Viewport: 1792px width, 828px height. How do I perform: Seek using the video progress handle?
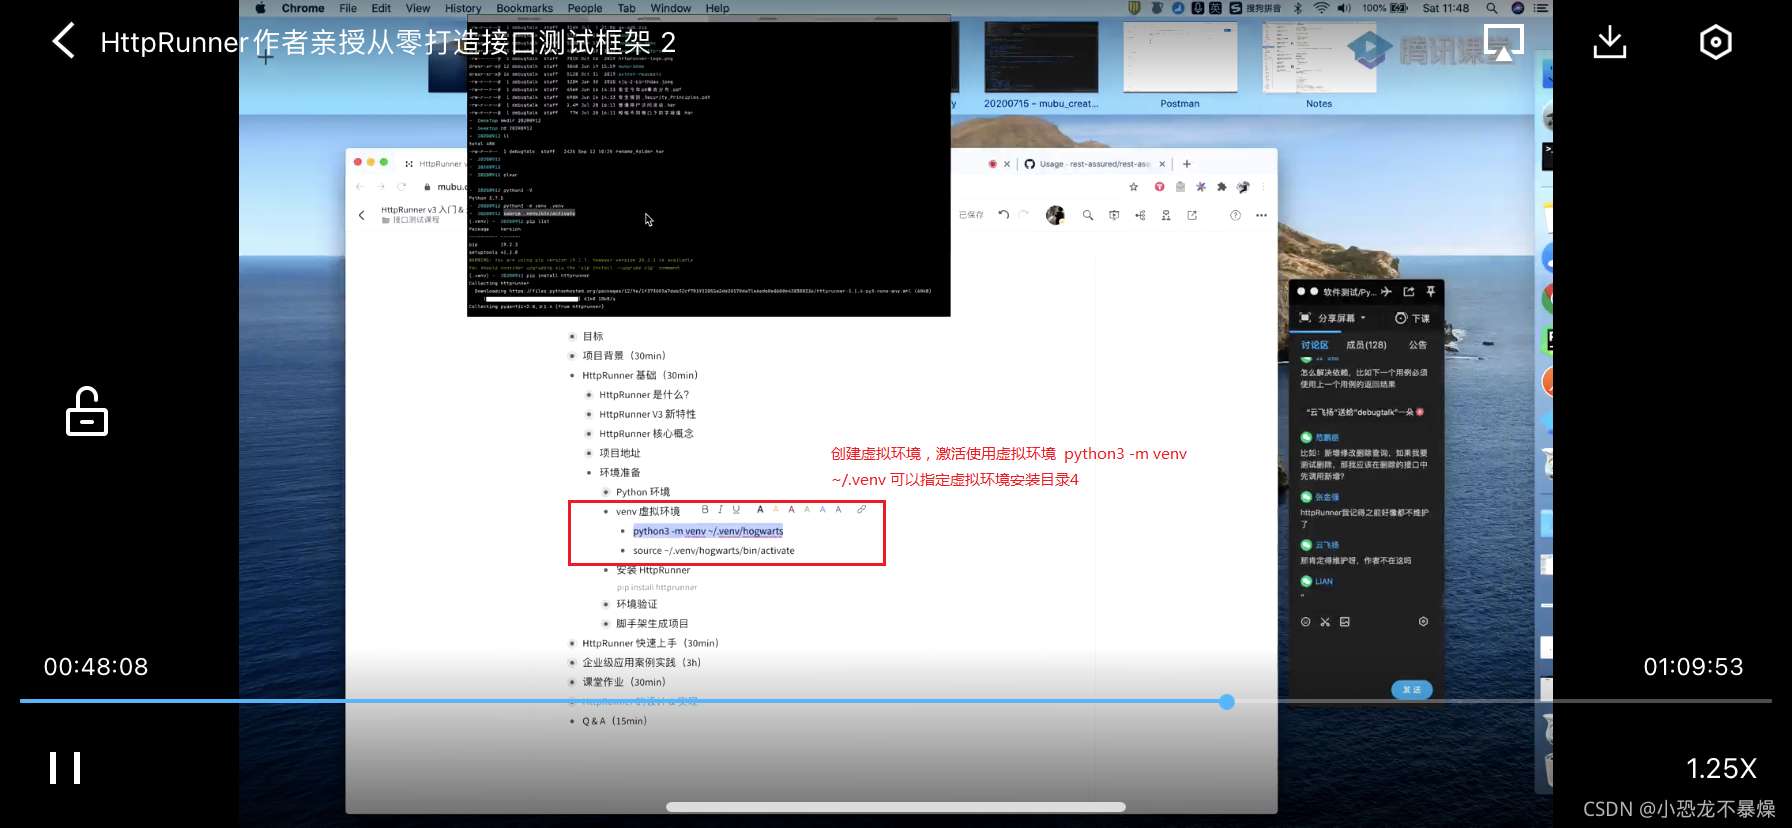click(1227, 702)
